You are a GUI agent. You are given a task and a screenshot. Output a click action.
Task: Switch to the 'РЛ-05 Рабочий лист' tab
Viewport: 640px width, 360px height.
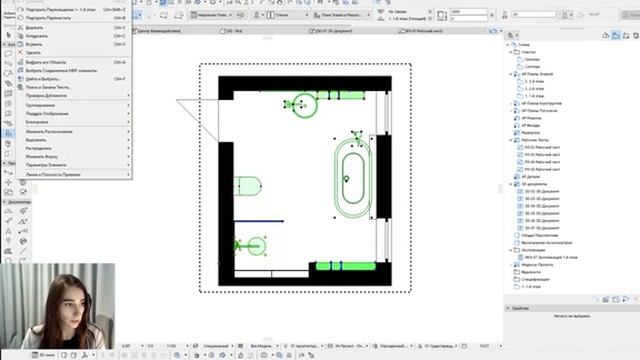pos(420,31)
